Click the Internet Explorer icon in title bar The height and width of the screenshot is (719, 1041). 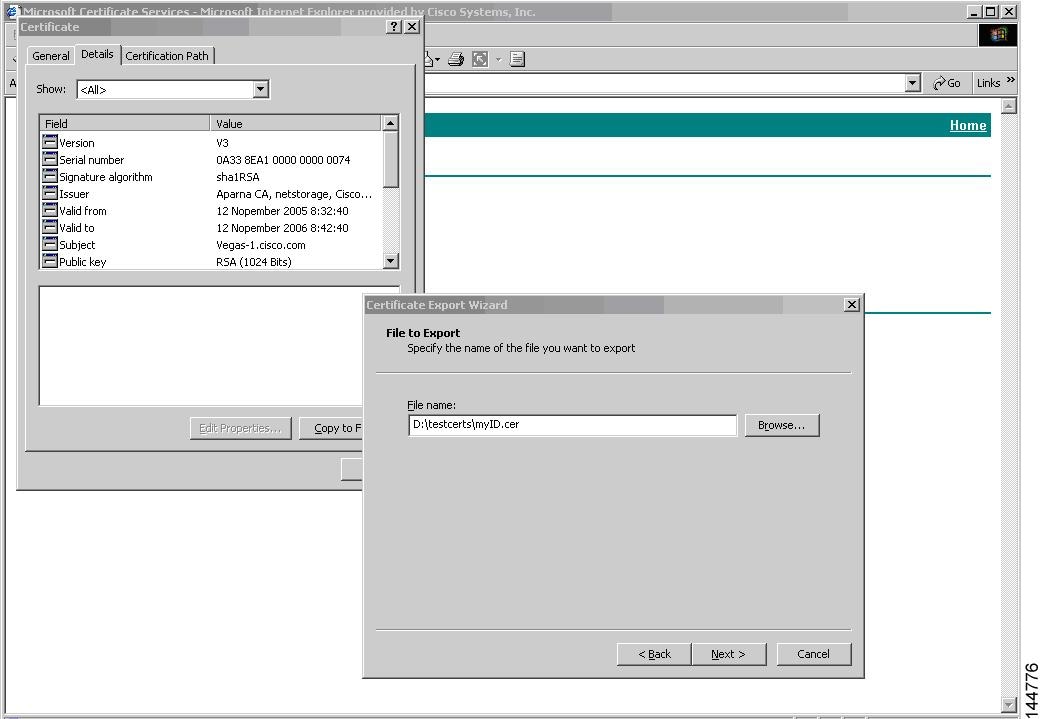click(x=13, y=11)
